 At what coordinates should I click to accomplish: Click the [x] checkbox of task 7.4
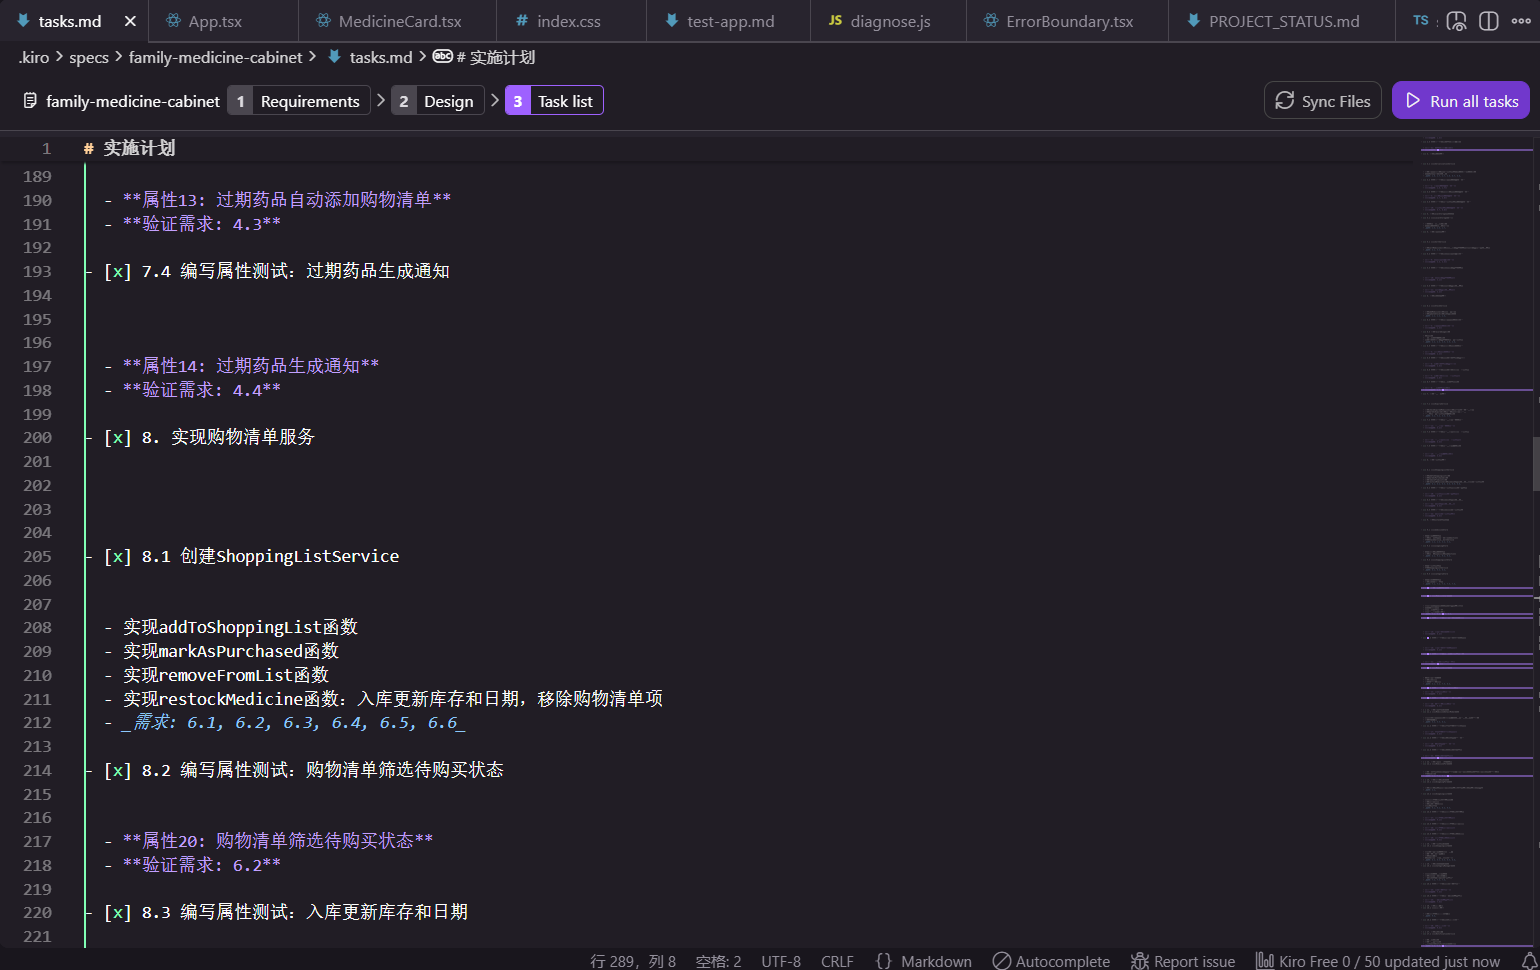(x=118, y=271)
